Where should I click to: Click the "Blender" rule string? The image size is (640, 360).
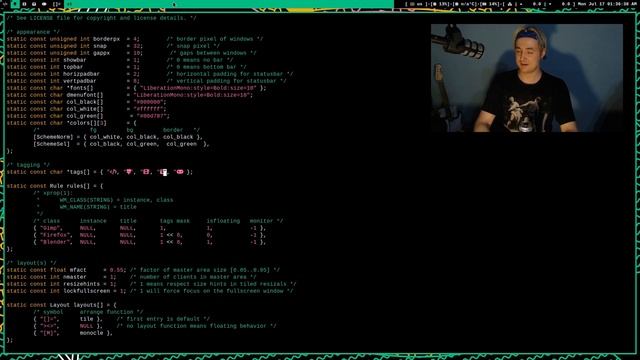[x=55, y=242]
